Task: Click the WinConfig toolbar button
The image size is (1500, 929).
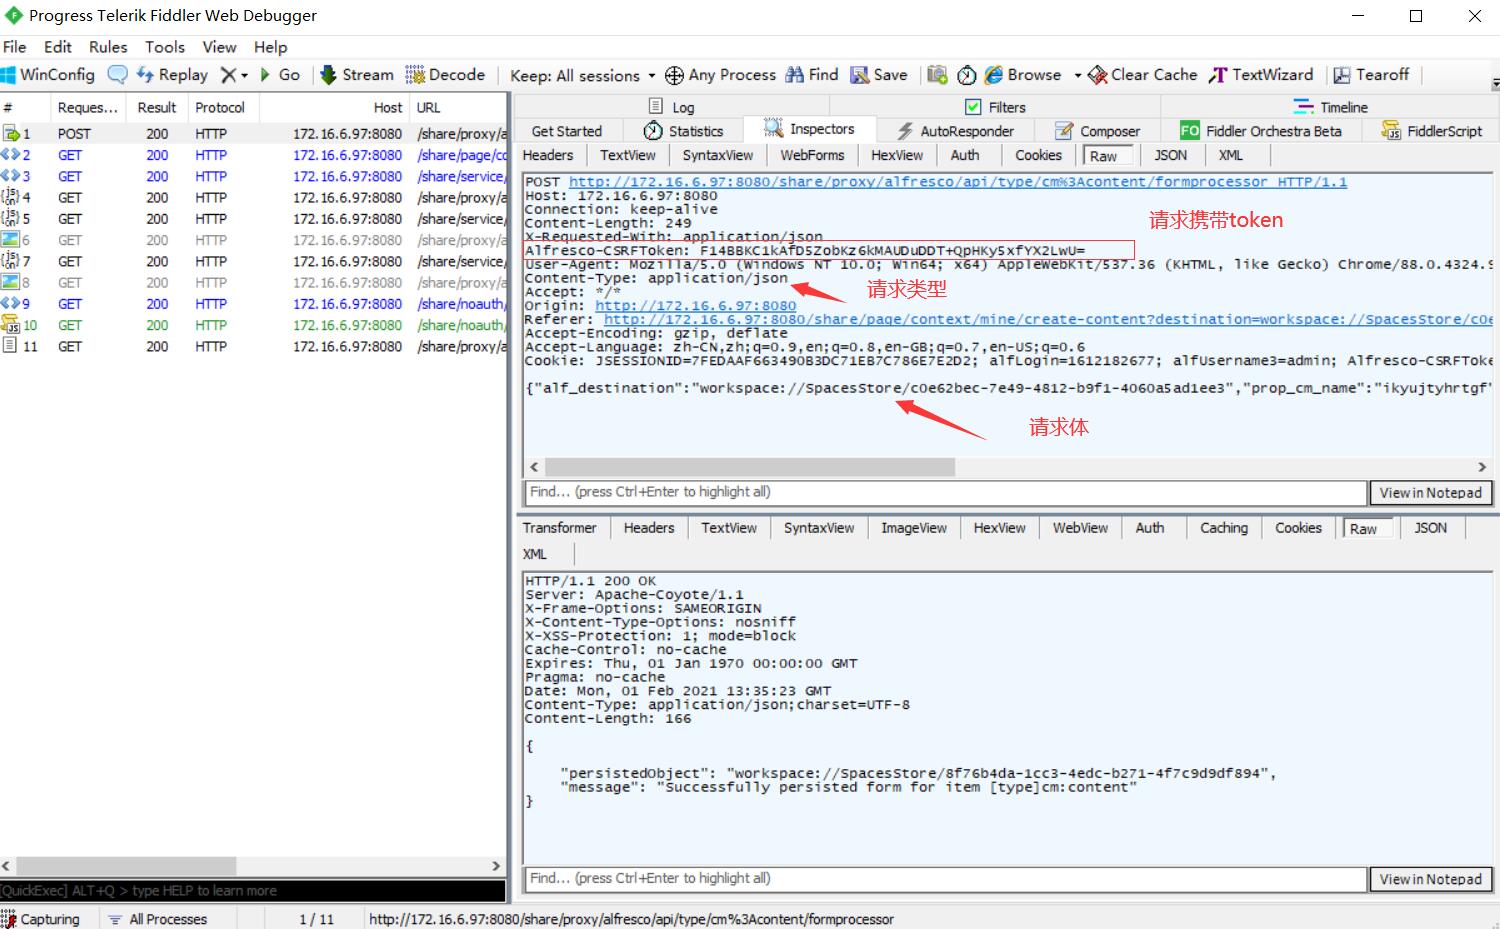Action: pyautogui.click(x=48, y=75)
